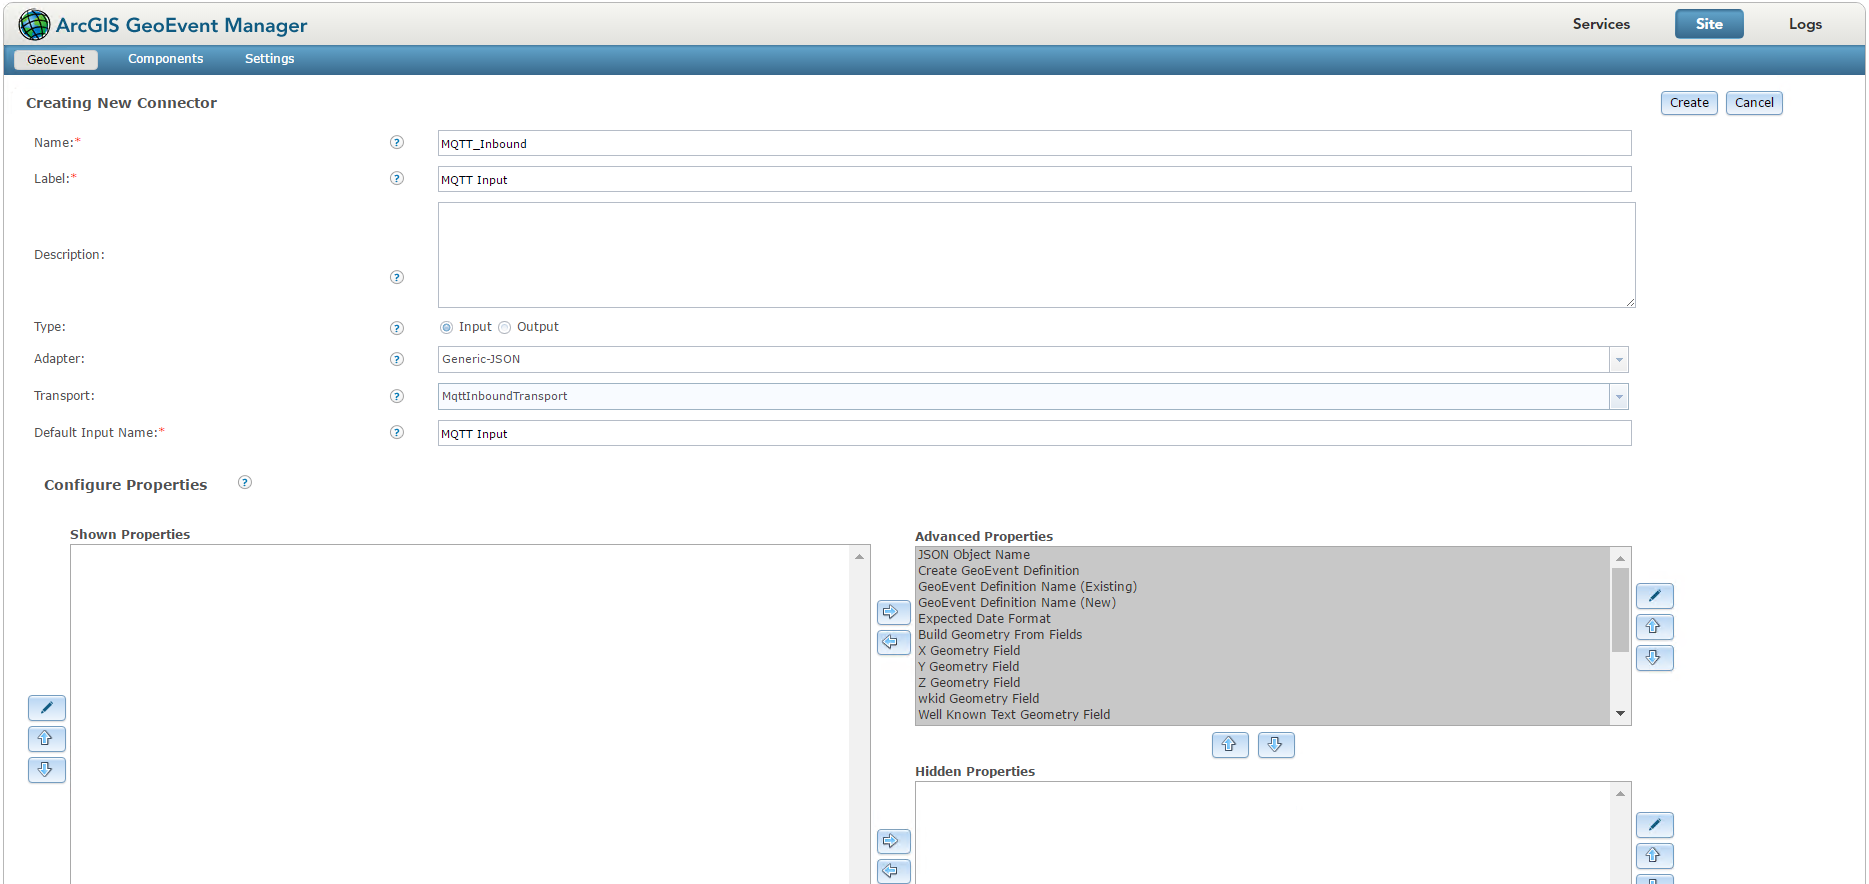This screenshot has width=1869, height=884.
Task: Edit selected Shown Properties item with pencil
Action: [x=47, y=708]
